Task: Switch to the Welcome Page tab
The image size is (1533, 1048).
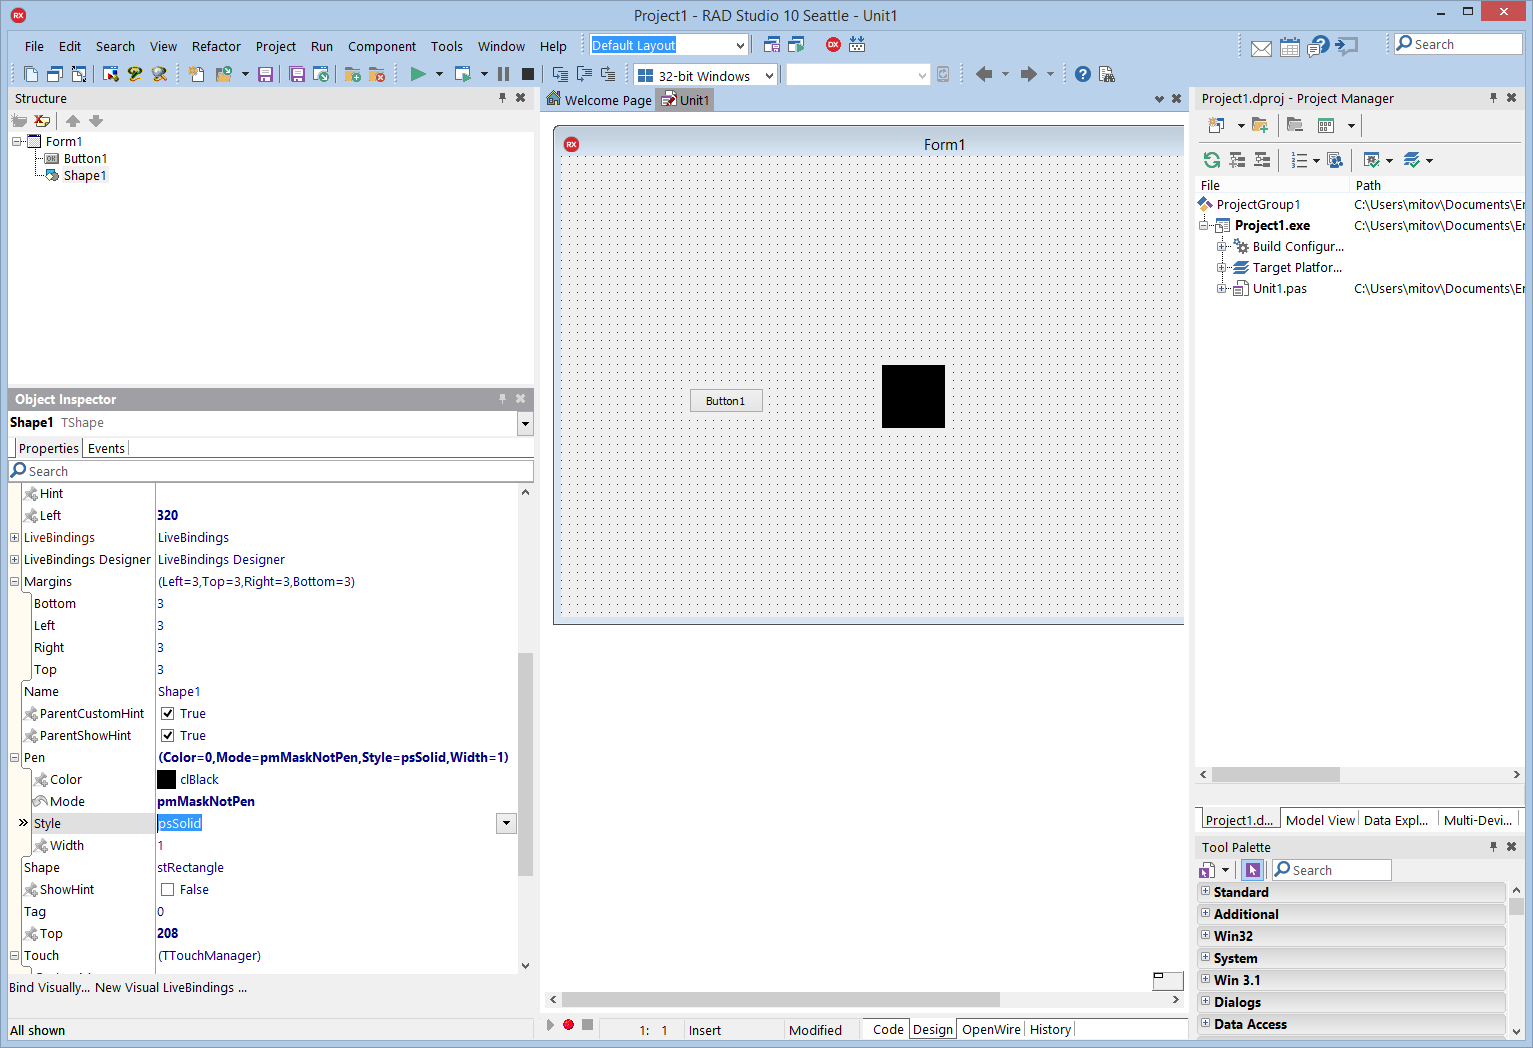Action: click(598, 100)
